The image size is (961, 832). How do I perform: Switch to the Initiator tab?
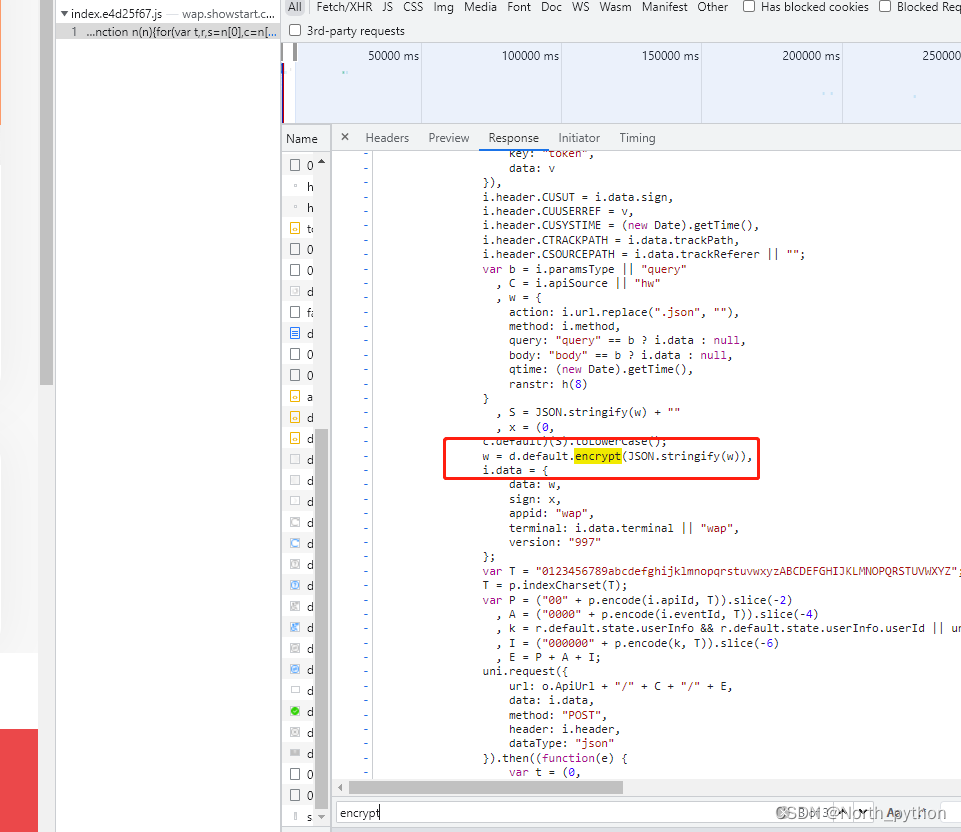click(579, 138)
